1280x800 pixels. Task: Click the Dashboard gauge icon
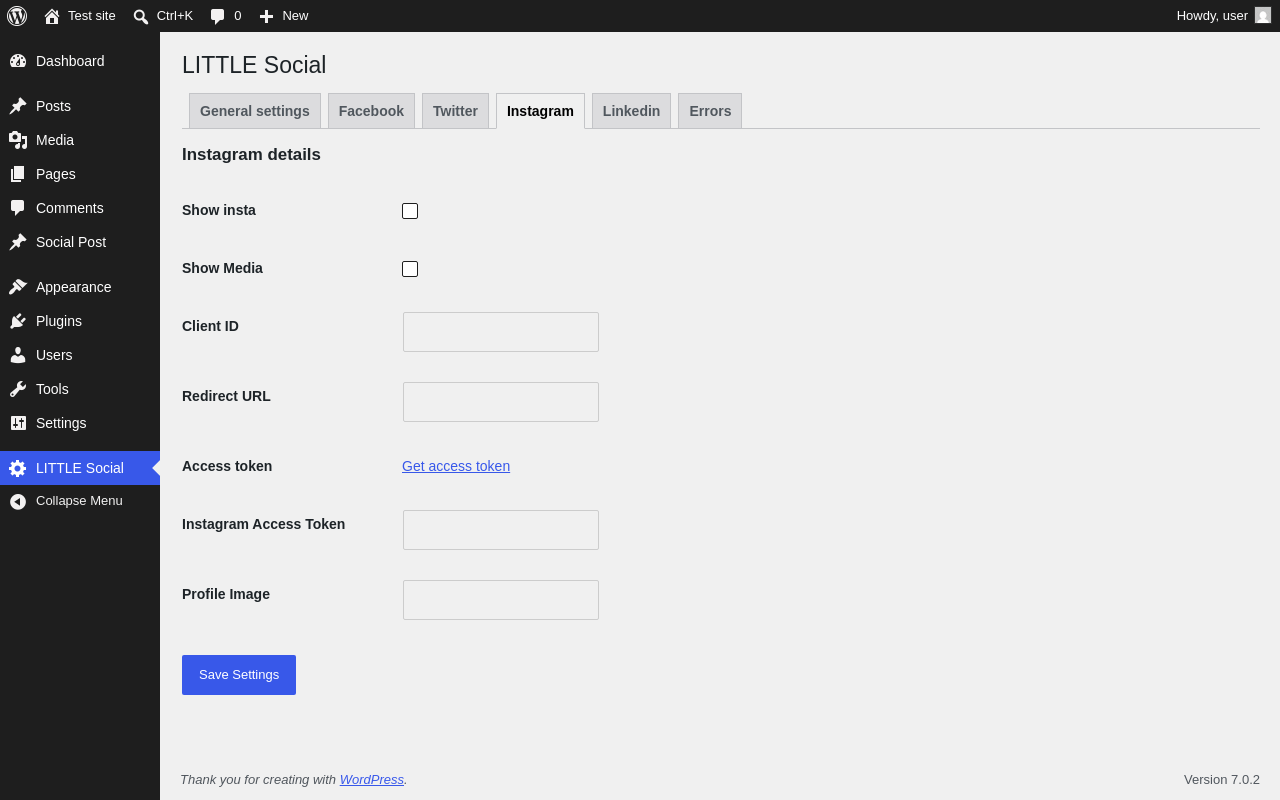[x=18, y=61]
